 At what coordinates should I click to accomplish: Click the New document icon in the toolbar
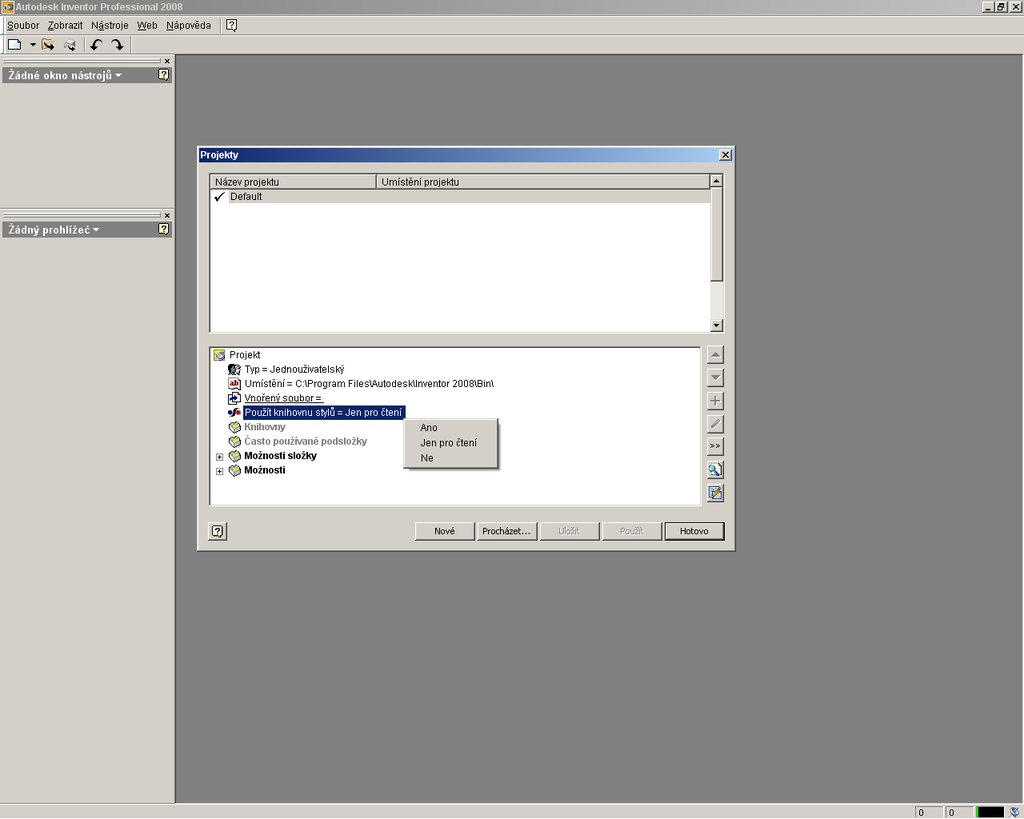(14, 44)
